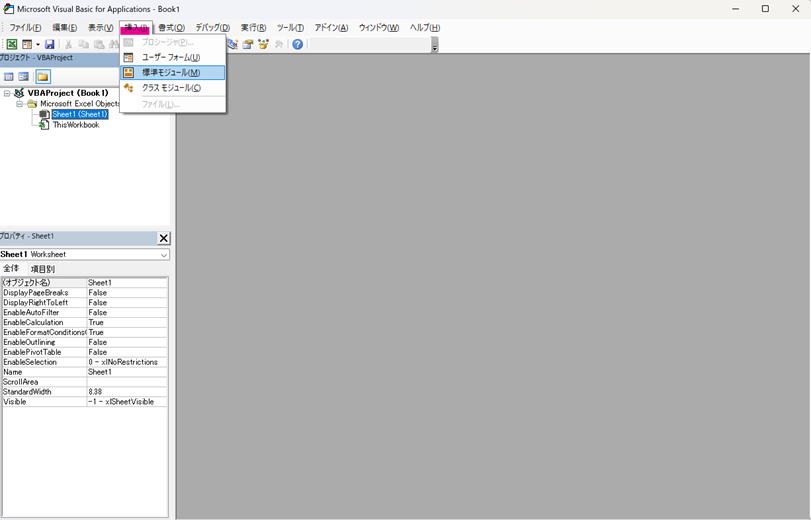Click the Name property value Sheet1
Viewport: 811px width, 520px height.
(x=127, y=372)
